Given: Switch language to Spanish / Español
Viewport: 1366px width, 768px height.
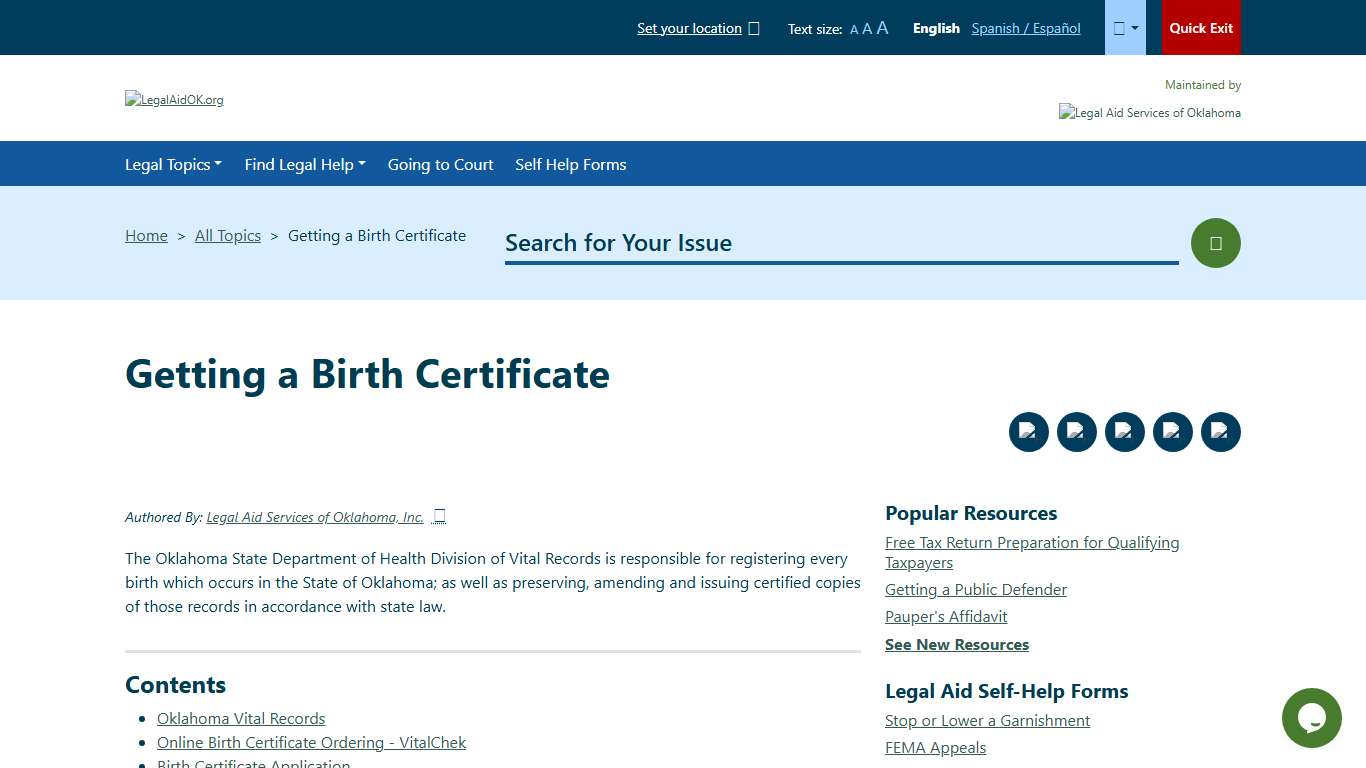Looking at the screenshot, I should coord(1025,28).
